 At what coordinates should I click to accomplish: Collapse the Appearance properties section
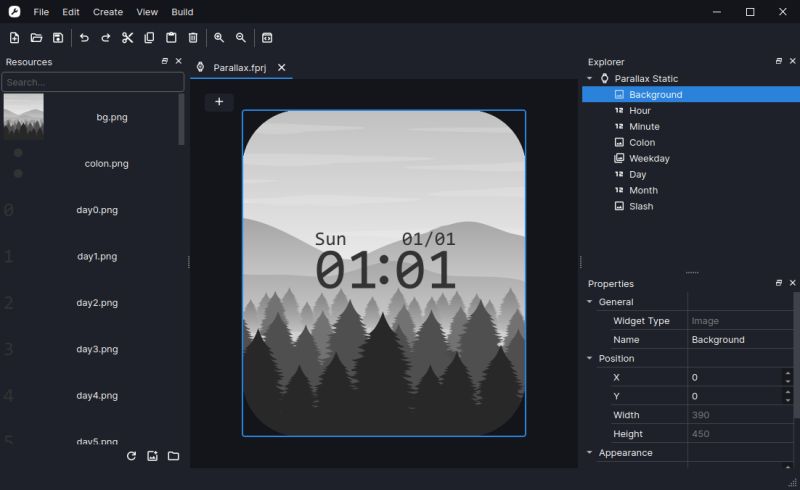[x=590, y=453]
